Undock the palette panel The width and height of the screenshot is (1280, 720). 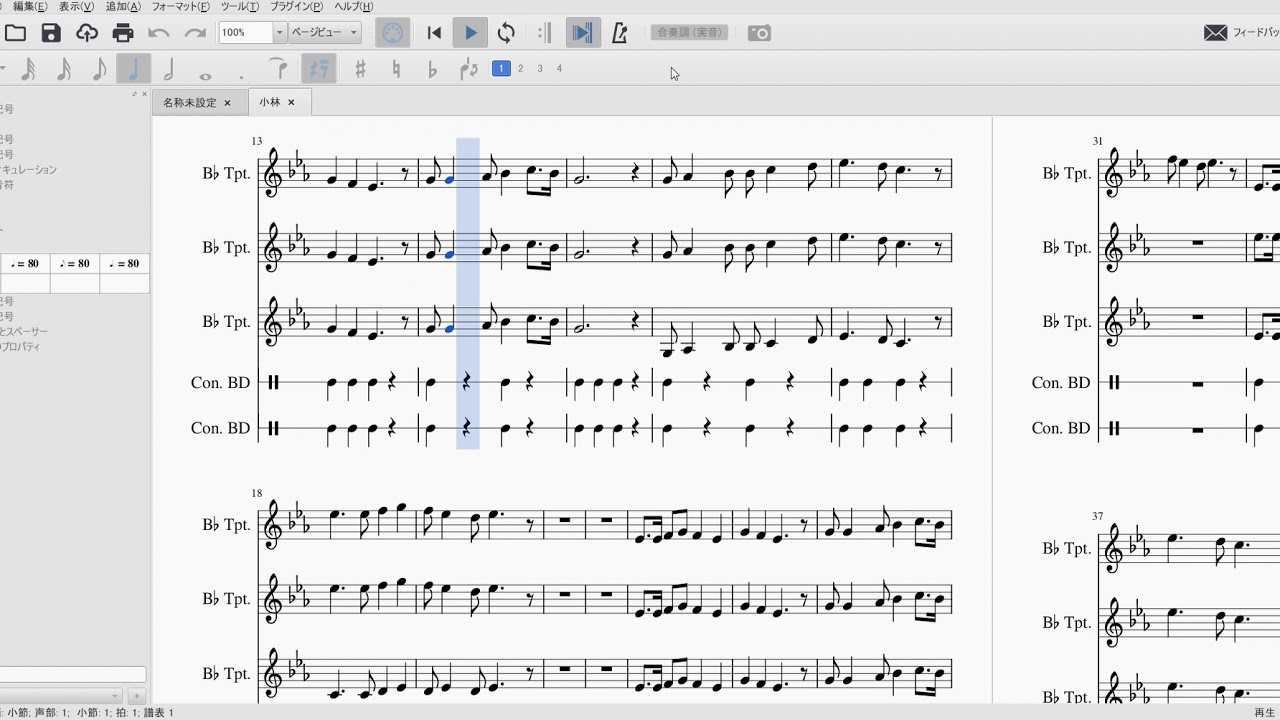[x=135, y=94]
